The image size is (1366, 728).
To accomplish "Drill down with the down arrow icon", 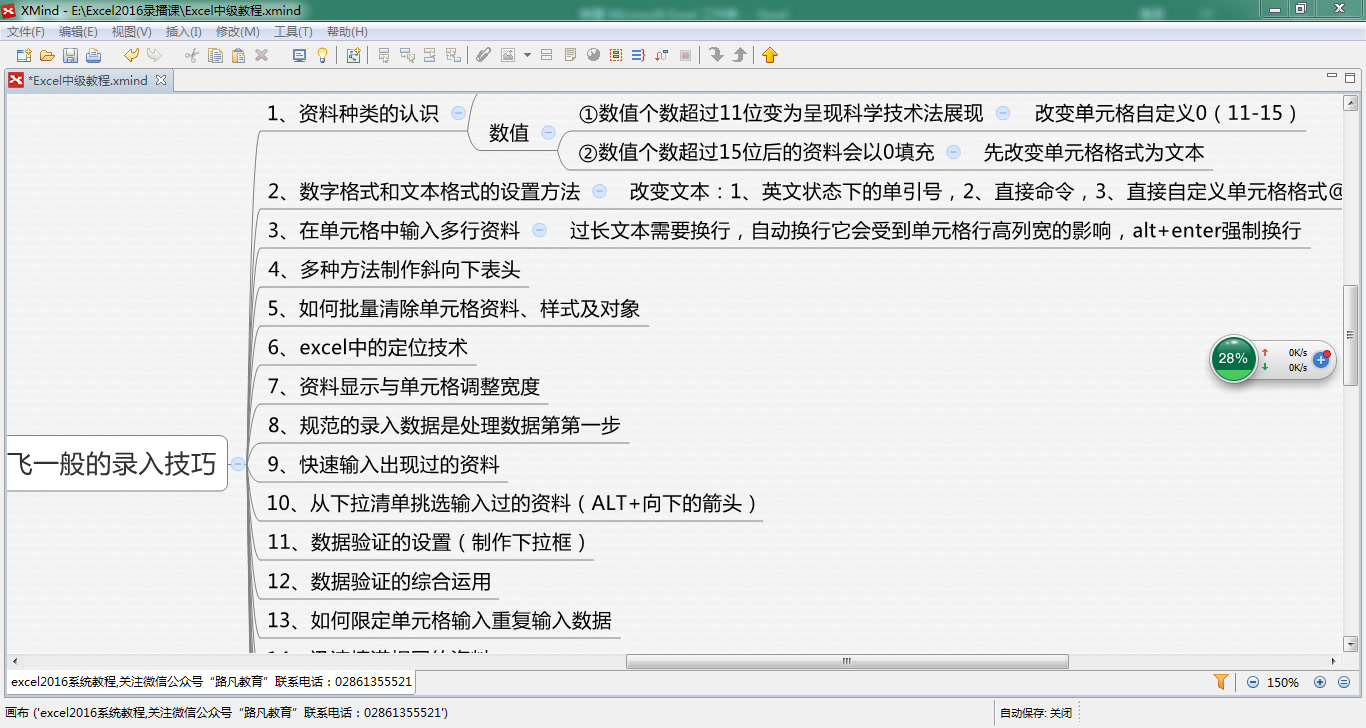I will (716, 55).
